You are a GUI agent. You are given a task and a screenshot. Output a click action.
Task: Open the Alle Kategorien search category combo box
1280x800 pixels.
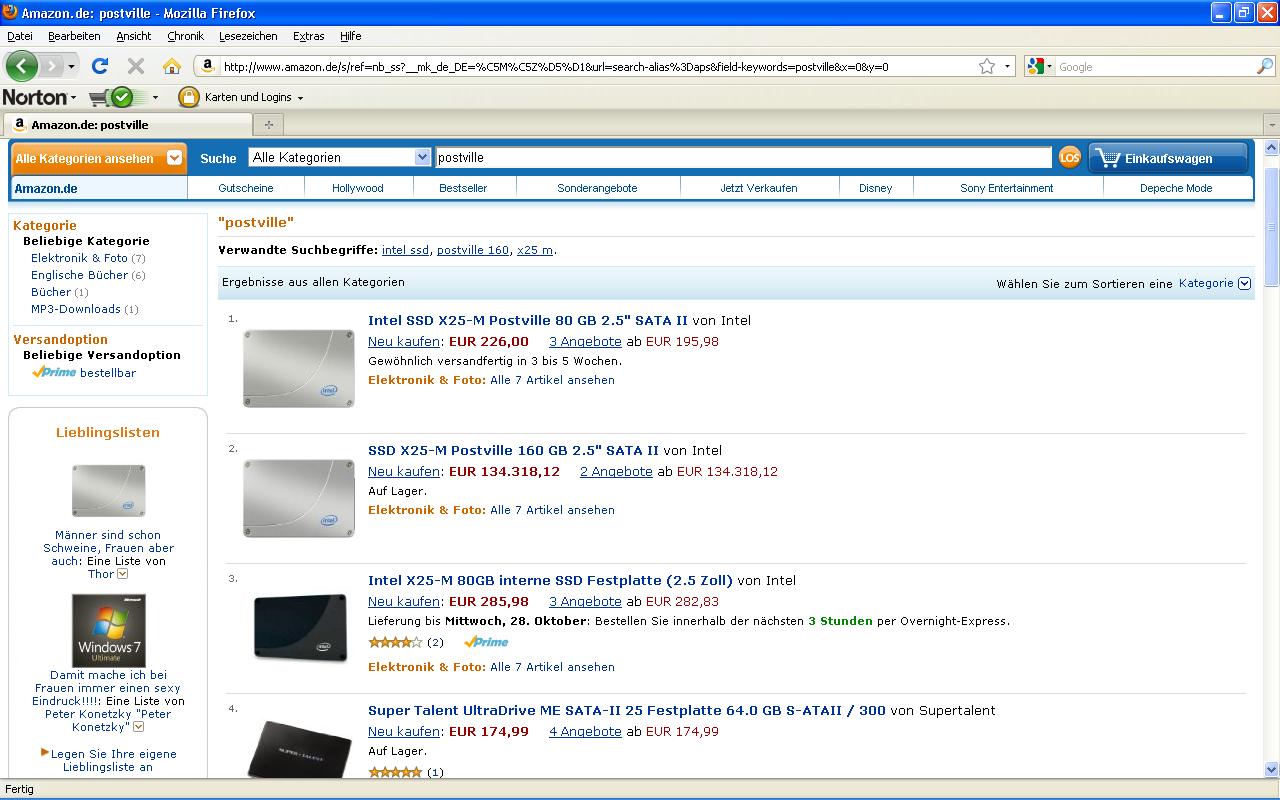(340, 157)
